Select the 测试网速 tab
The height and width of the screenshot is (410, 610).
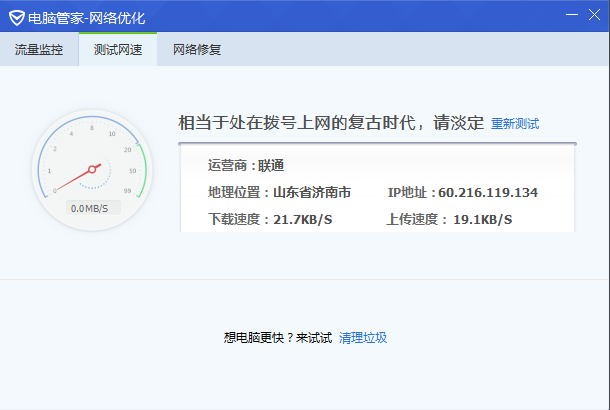coord(118,50)
